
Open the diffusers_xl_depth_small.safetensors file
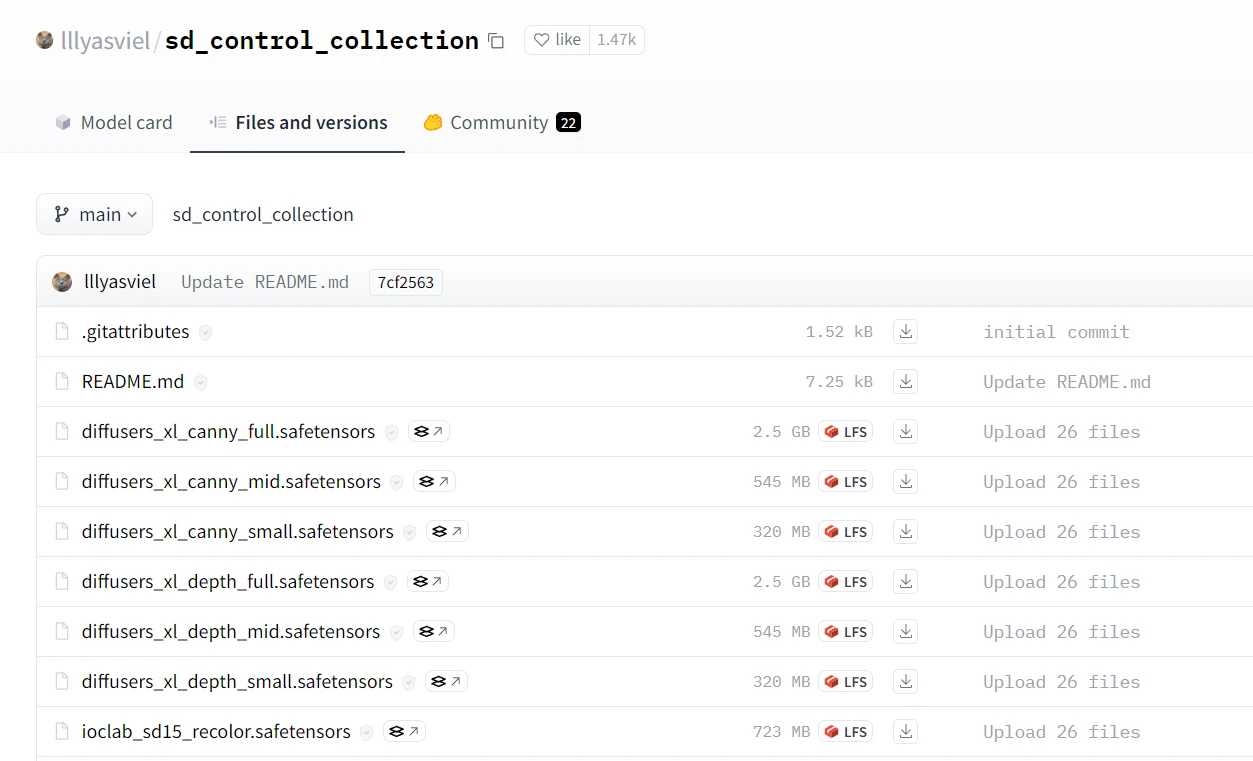click(237, 682)
